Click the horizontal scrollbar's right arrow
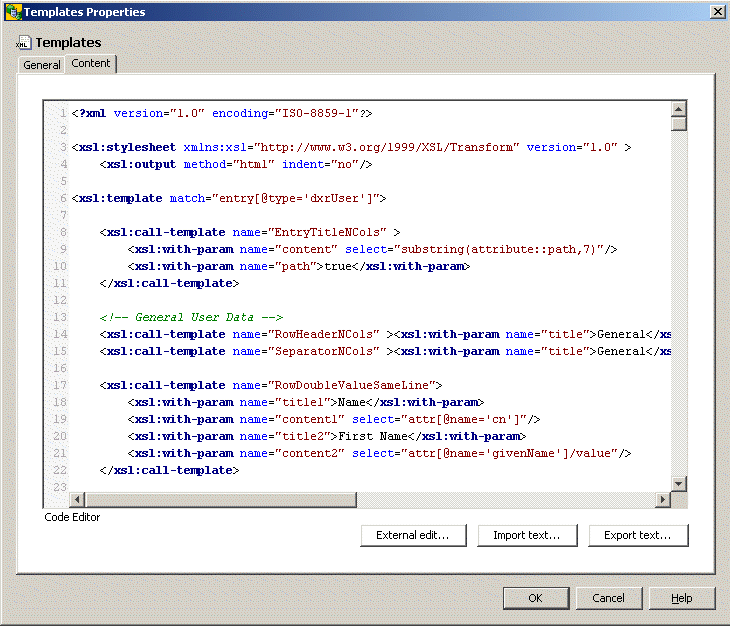The width and height of the screenshot is (730, 626). coord(663,500)
